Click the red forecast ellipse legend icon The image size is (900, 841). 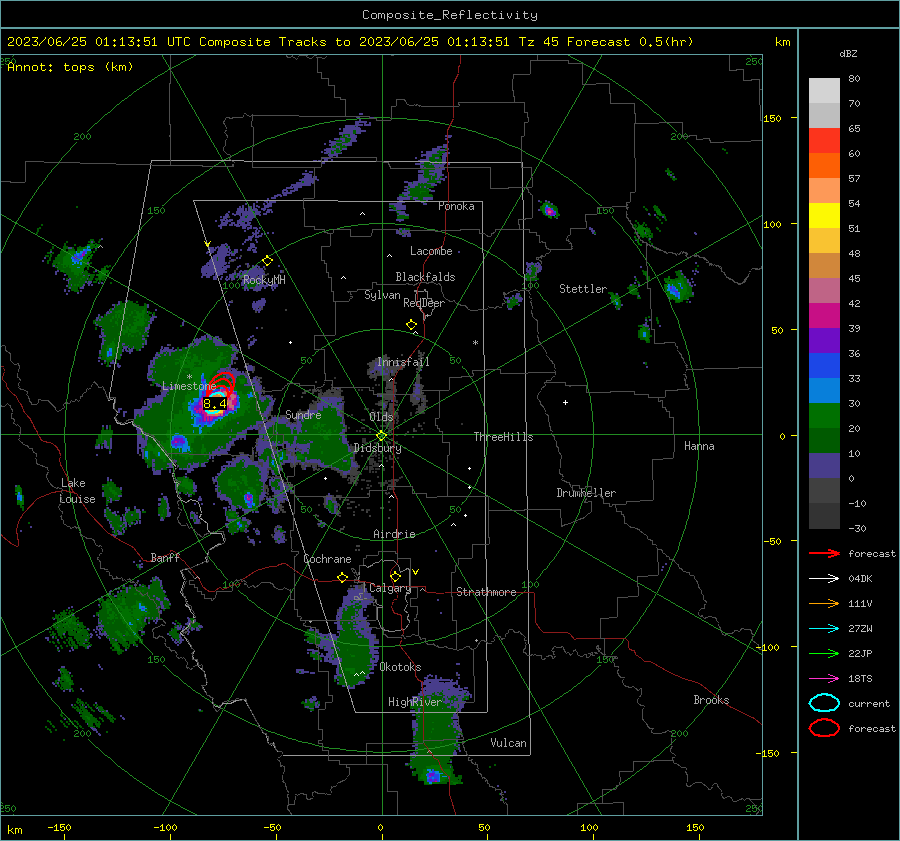coord(824,728)
